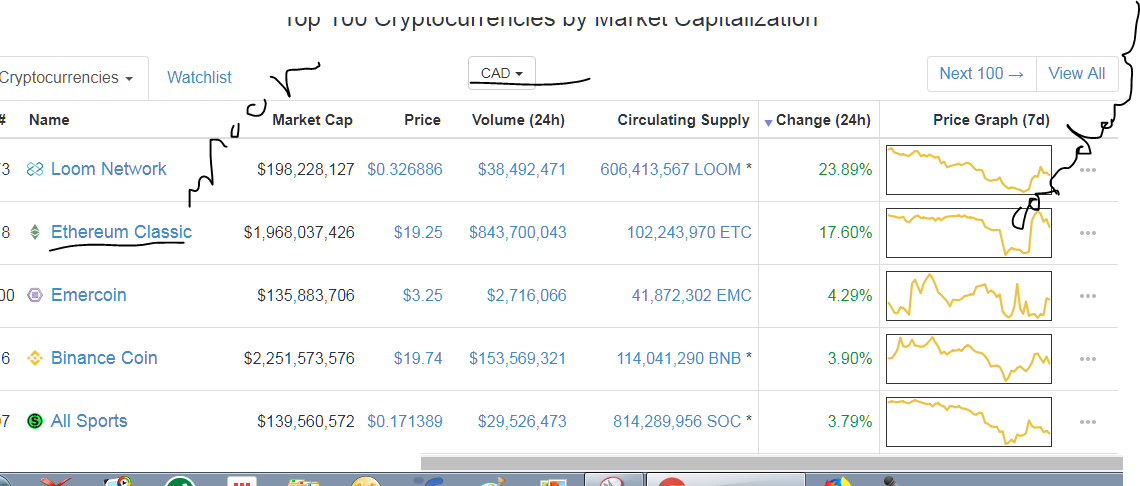Switch to the Watchlist tab
Image resolution: width=1140 pixels, height=486 pixels.
199,77
